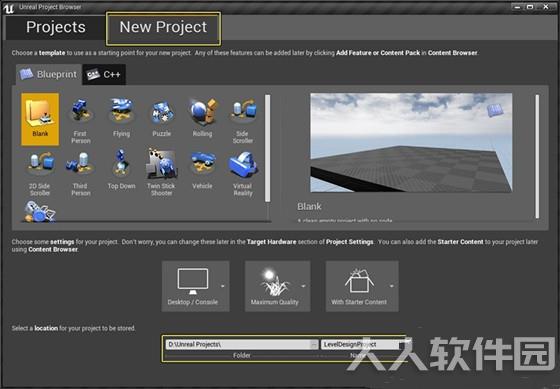Choose the Rolling template

[x=202, y=117]
